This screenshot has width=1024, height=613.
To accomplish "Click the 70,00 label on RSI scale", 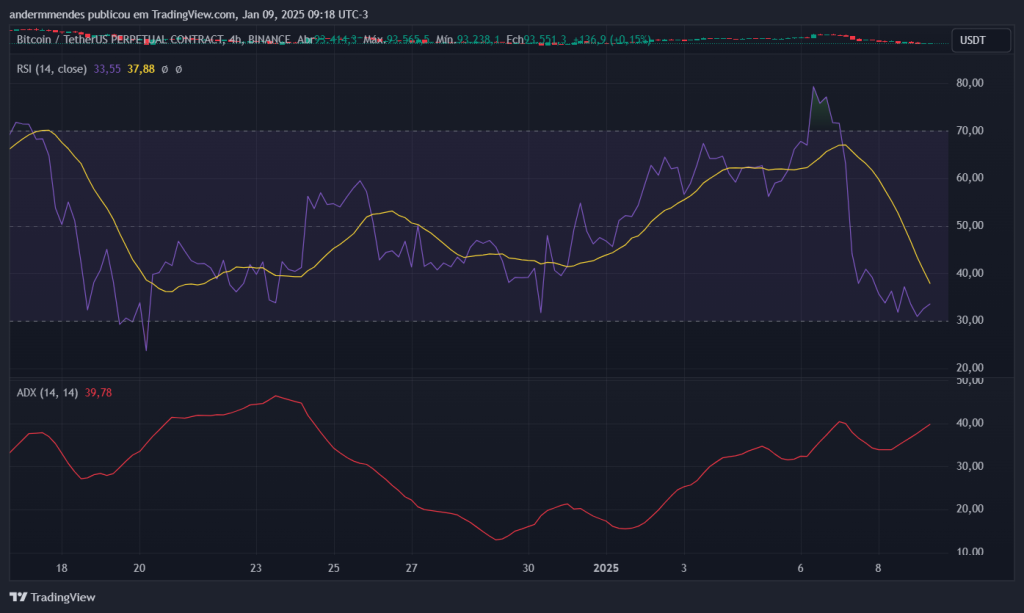I will 970,131.
